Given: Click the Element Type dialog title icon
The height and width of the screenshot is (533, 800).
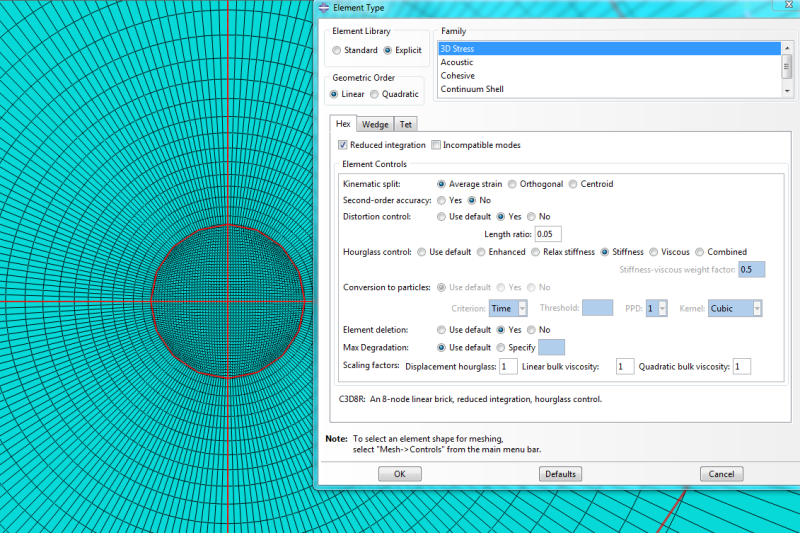Looking at the screenshot, I should 324,8.
